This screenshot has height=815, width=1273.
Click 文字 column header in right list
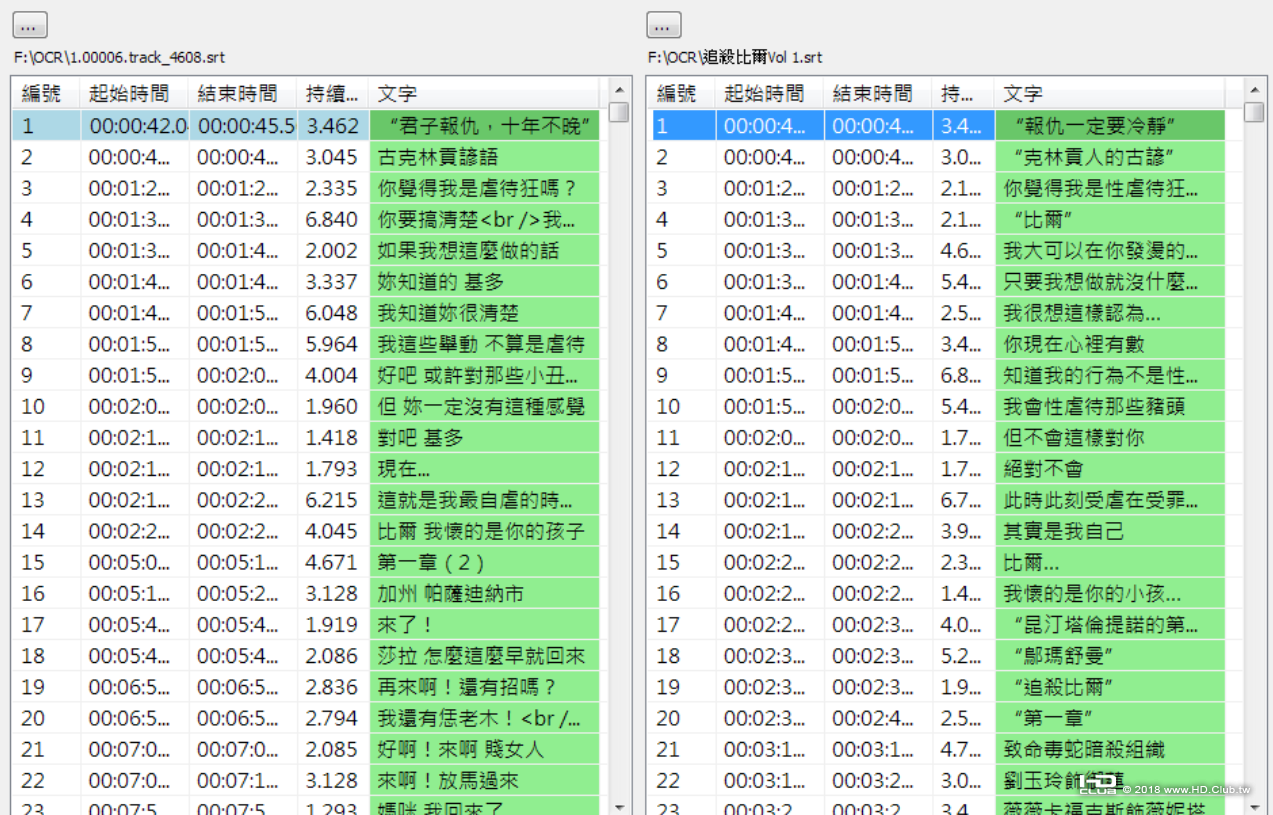tap(1110, 94)
